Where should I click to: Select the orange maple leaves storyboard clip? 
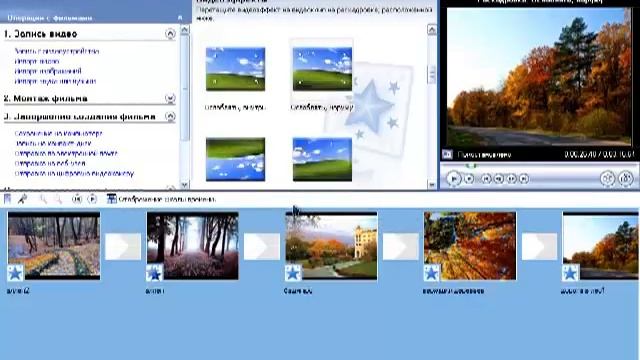[x=470, y=245]
